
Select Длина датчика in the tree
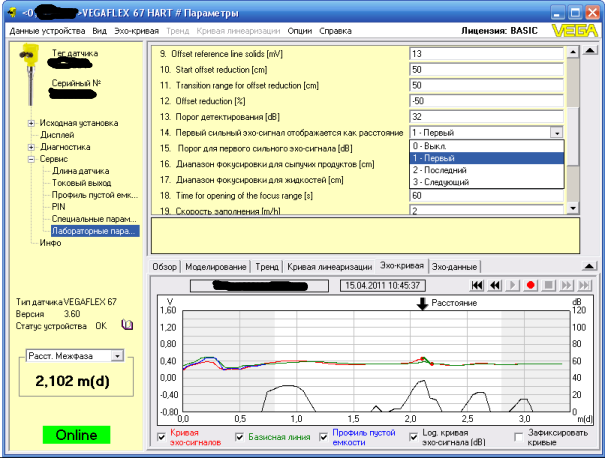coord(80,171)
